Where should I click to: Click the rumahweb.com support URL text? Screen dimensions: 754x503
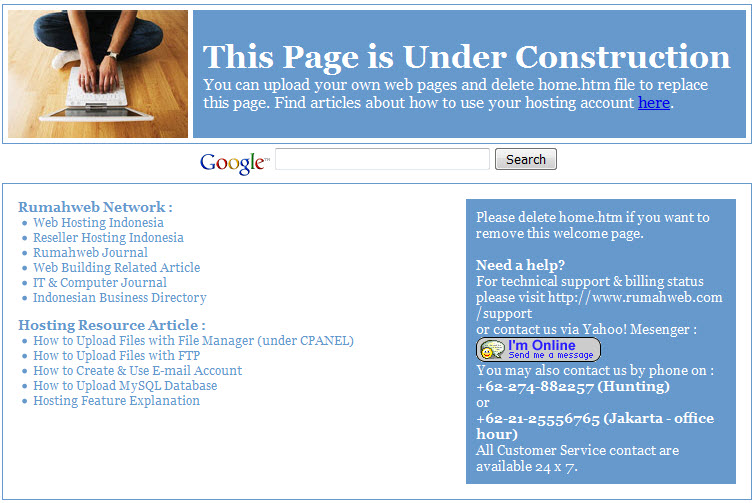(x=599, y=305)
